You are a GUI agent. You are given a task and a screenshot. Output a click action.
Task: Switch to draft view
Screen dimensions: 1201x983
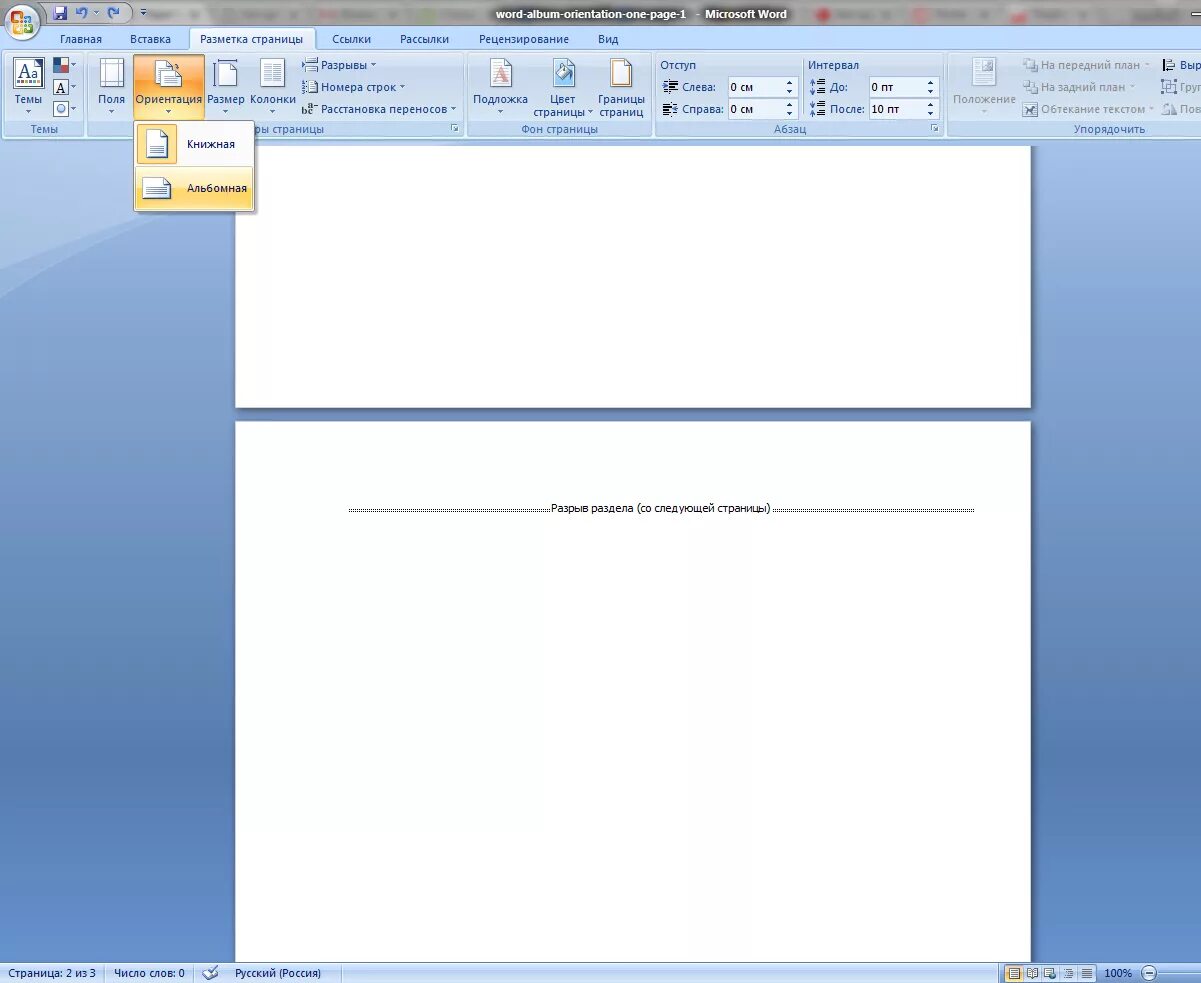point(1086,973)
